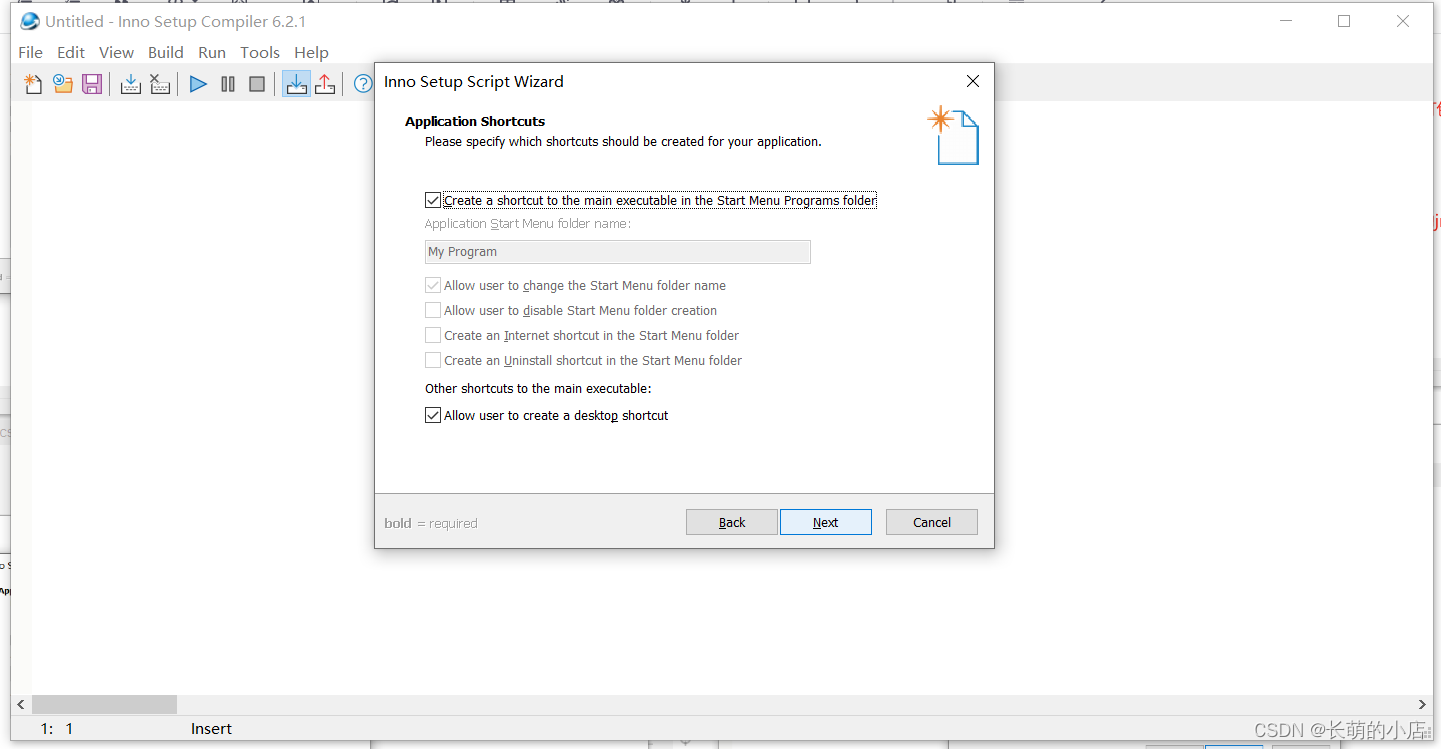Close the Script Wizard dialog
Viewport: 1441px width, 749px height.
tap(972, 81)
